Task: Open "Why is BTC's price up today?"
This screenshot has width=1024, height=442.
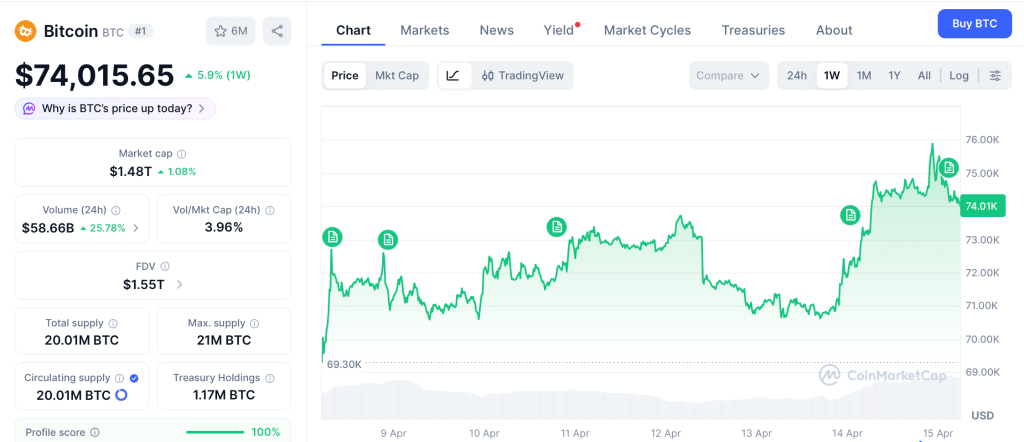Action: 115,108
